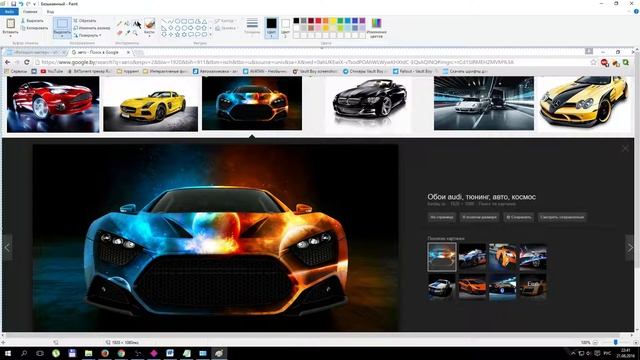Open the customize quick access toolbar arrow
Screen dimensions: 640x360
(35, 4)
